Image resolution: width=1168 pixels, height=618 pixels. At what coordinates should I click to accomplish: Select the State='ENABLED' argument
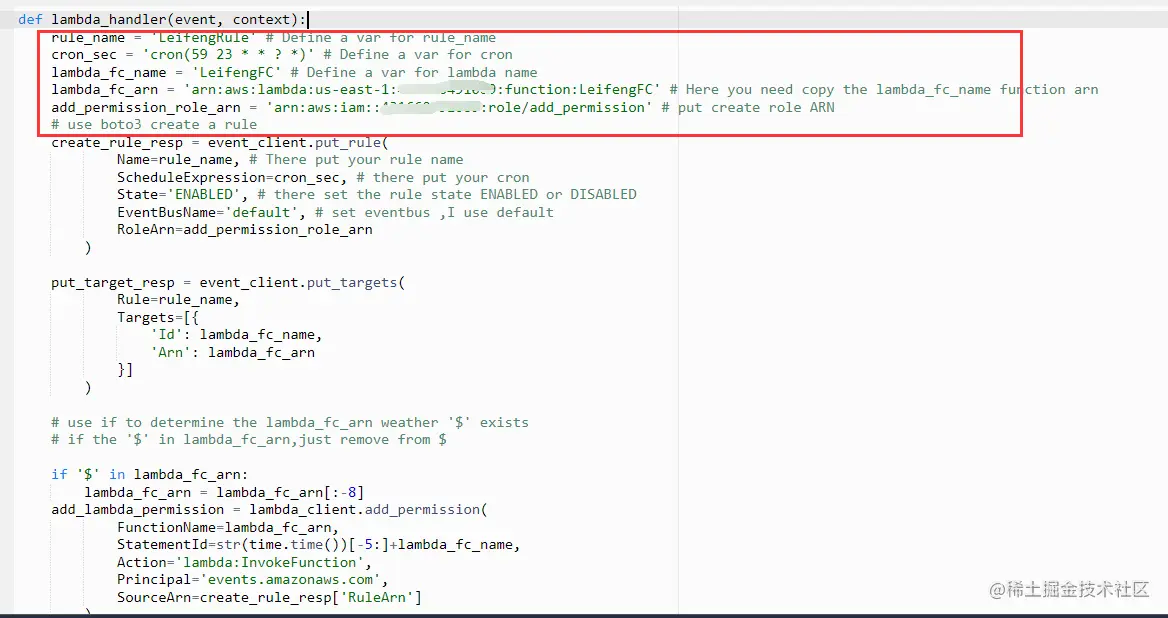pos(179,194)
